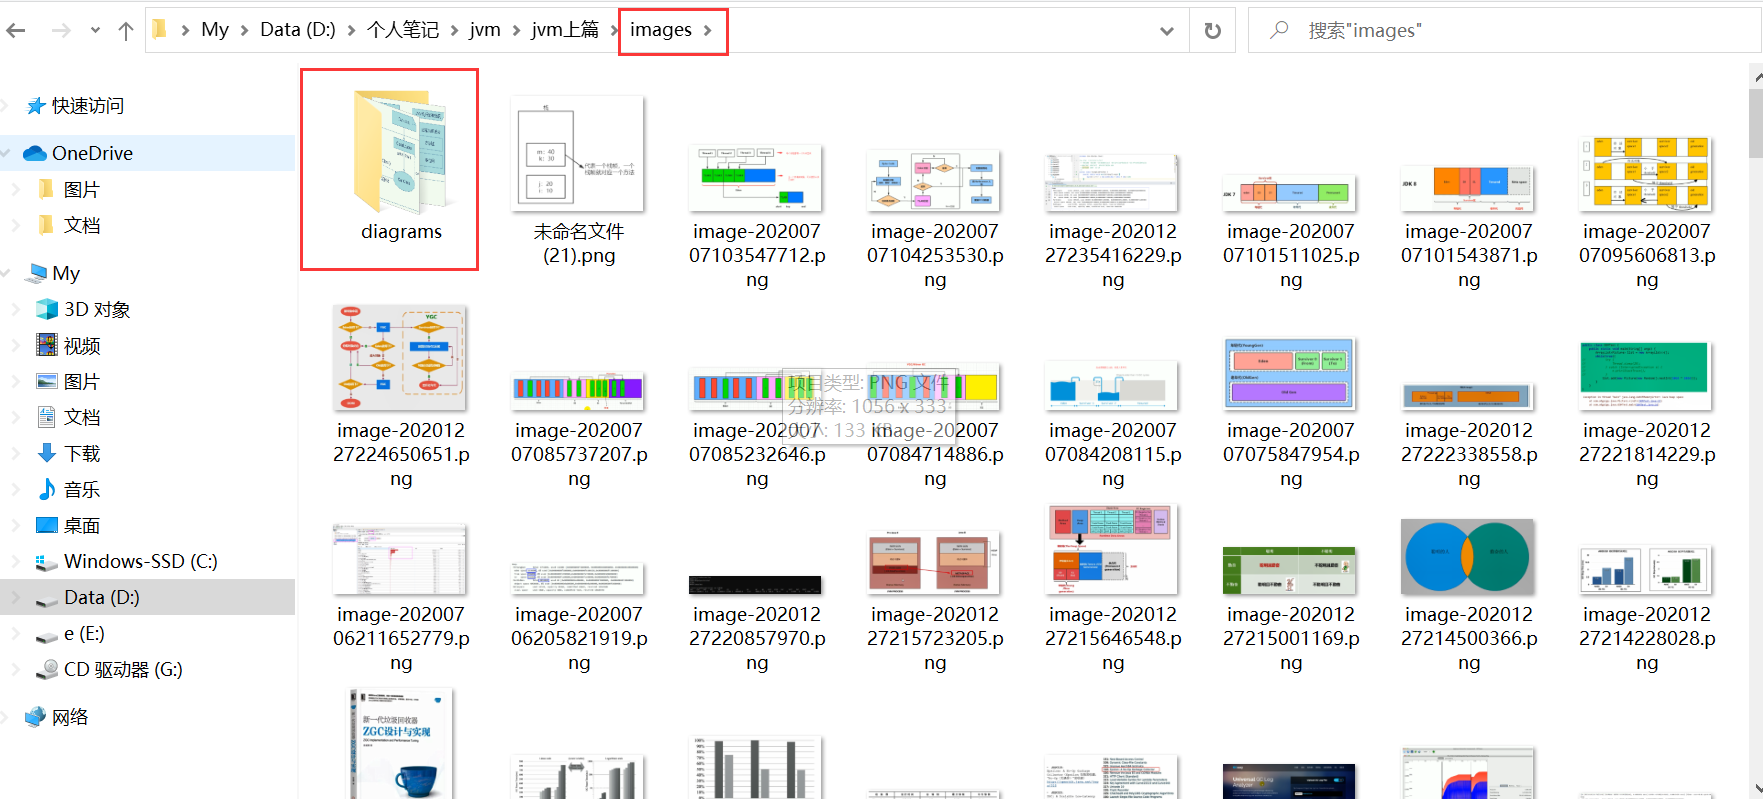Screen dimensions: 1763x799
Task: Open the recent locations dropdown arrow
Action: [95, 31]
